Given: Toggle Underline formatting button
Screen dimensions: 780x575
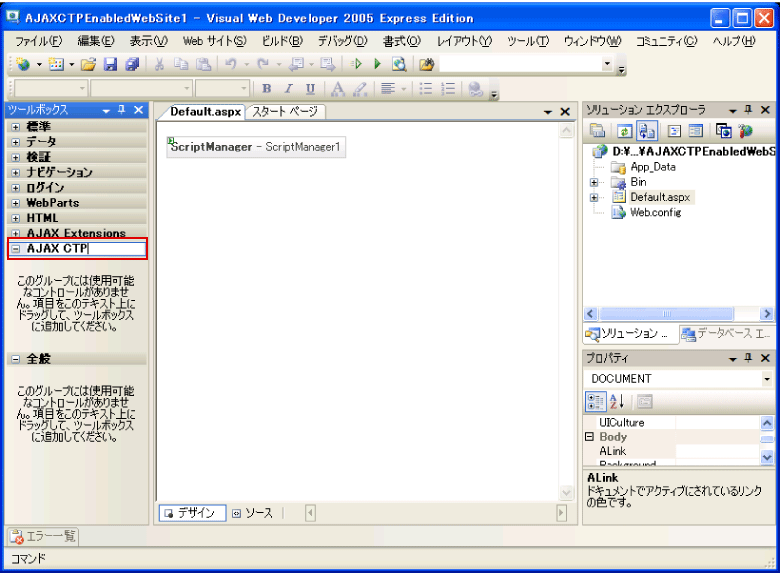Looking at the screenshot, I should click(x=310, y=89).
